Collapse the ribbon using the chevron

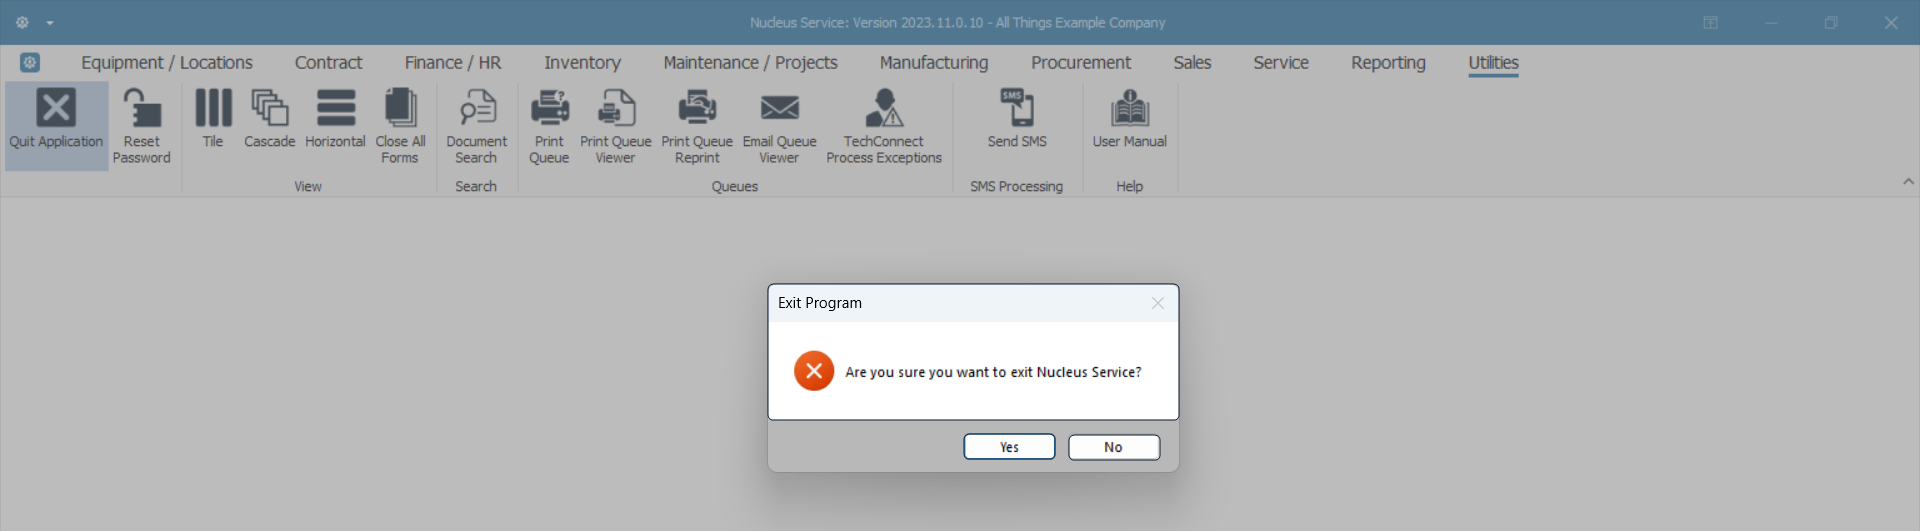pos(1908,182)
